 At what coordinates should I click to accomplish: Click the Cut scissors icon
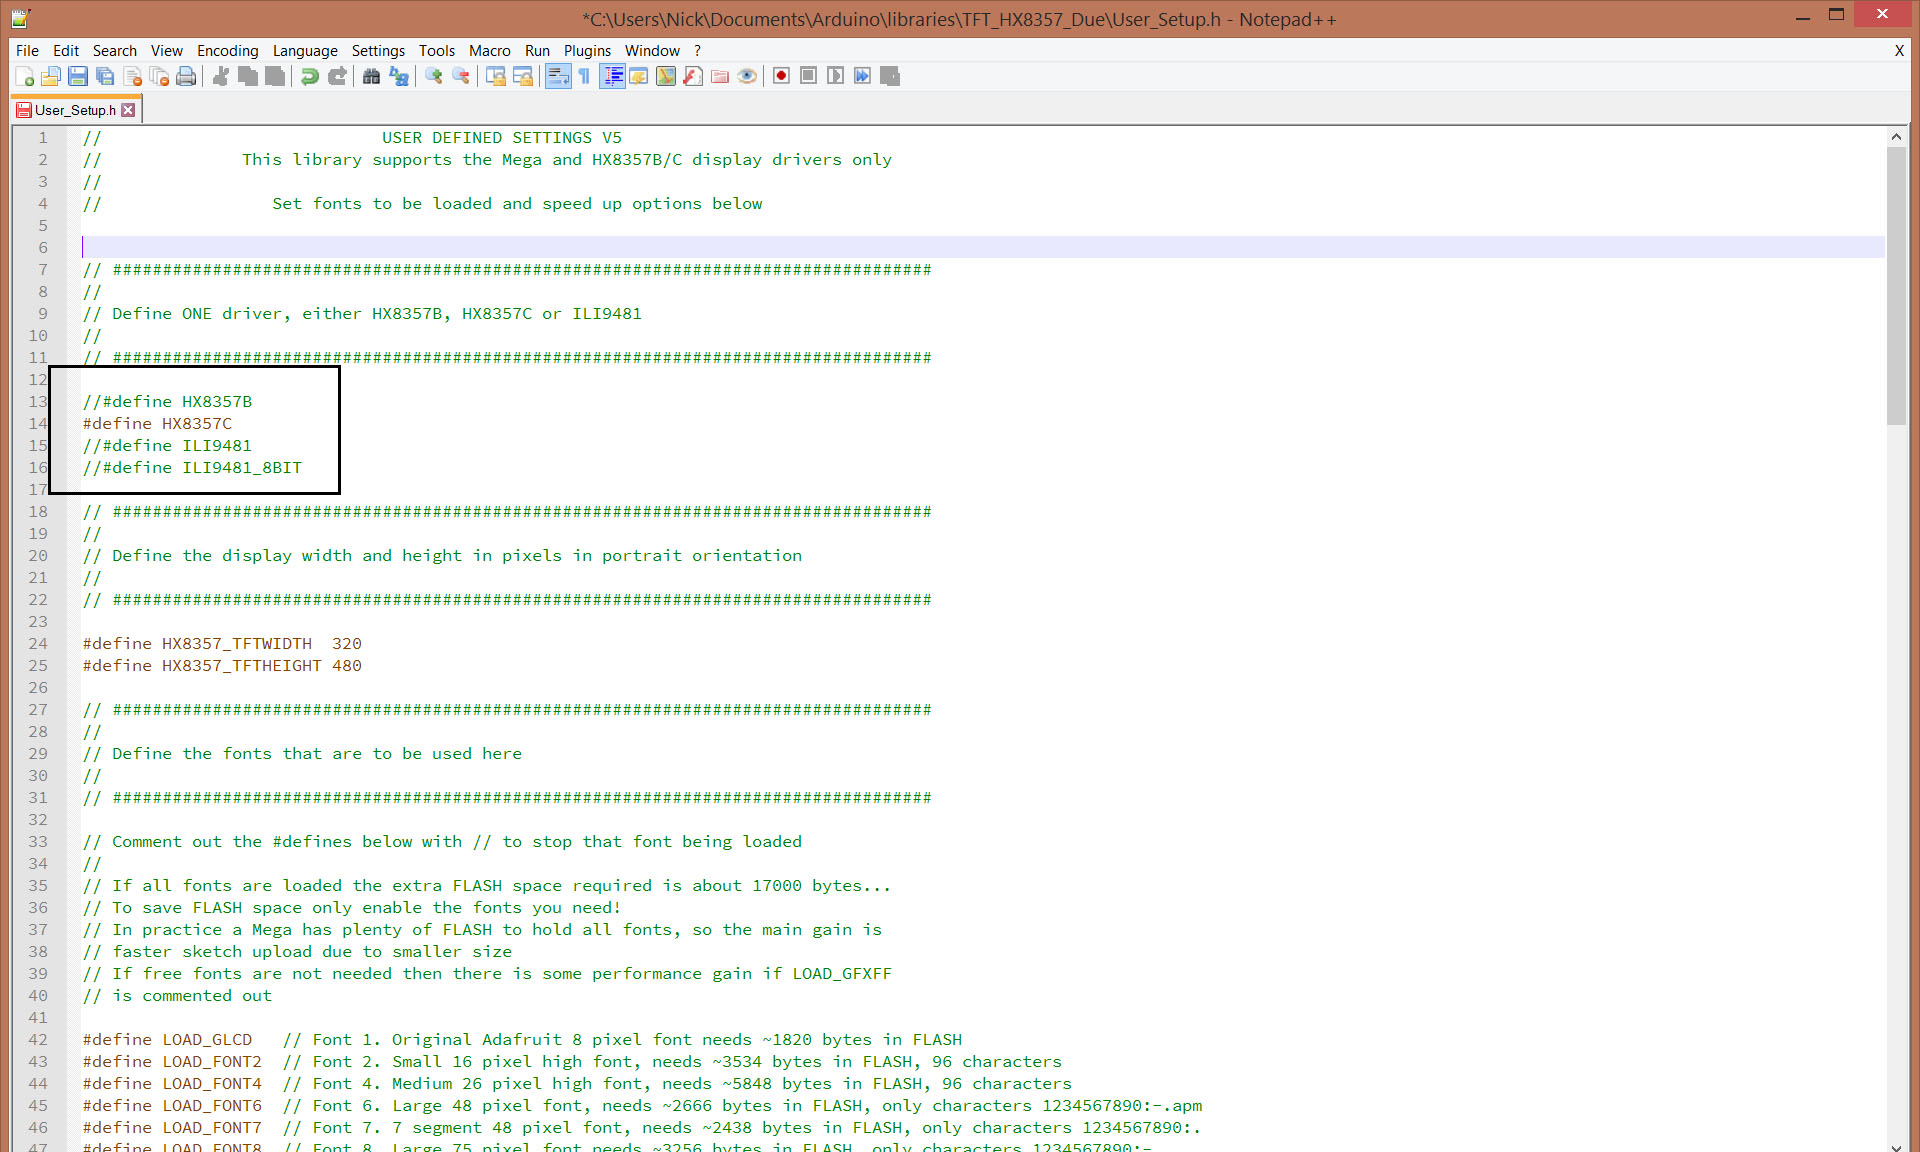(x=221, y=77)
